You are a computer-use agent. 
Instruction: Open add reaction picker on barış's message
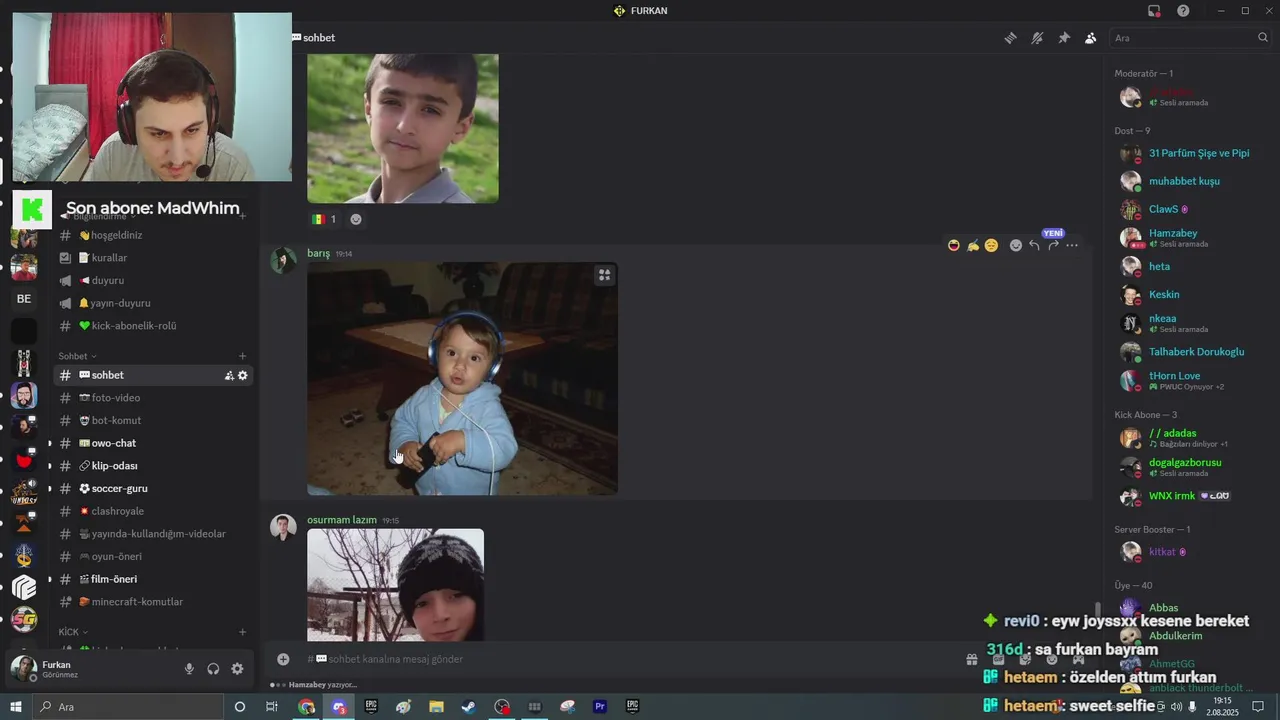[x=1016, y=245]
